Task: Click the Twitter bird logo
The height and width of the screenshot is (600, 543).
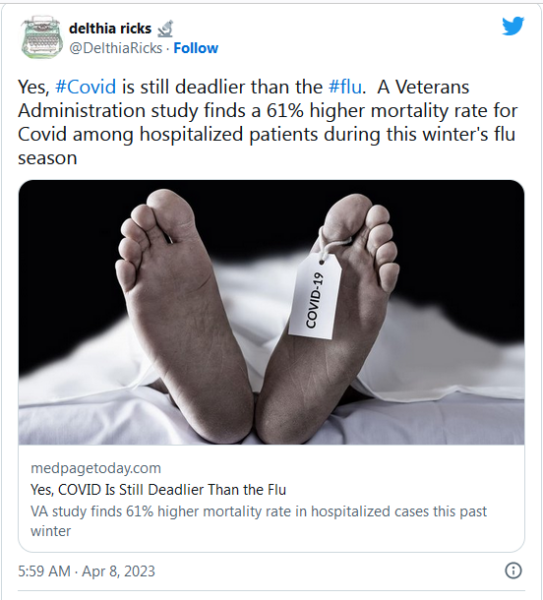Action: [513, 26]
